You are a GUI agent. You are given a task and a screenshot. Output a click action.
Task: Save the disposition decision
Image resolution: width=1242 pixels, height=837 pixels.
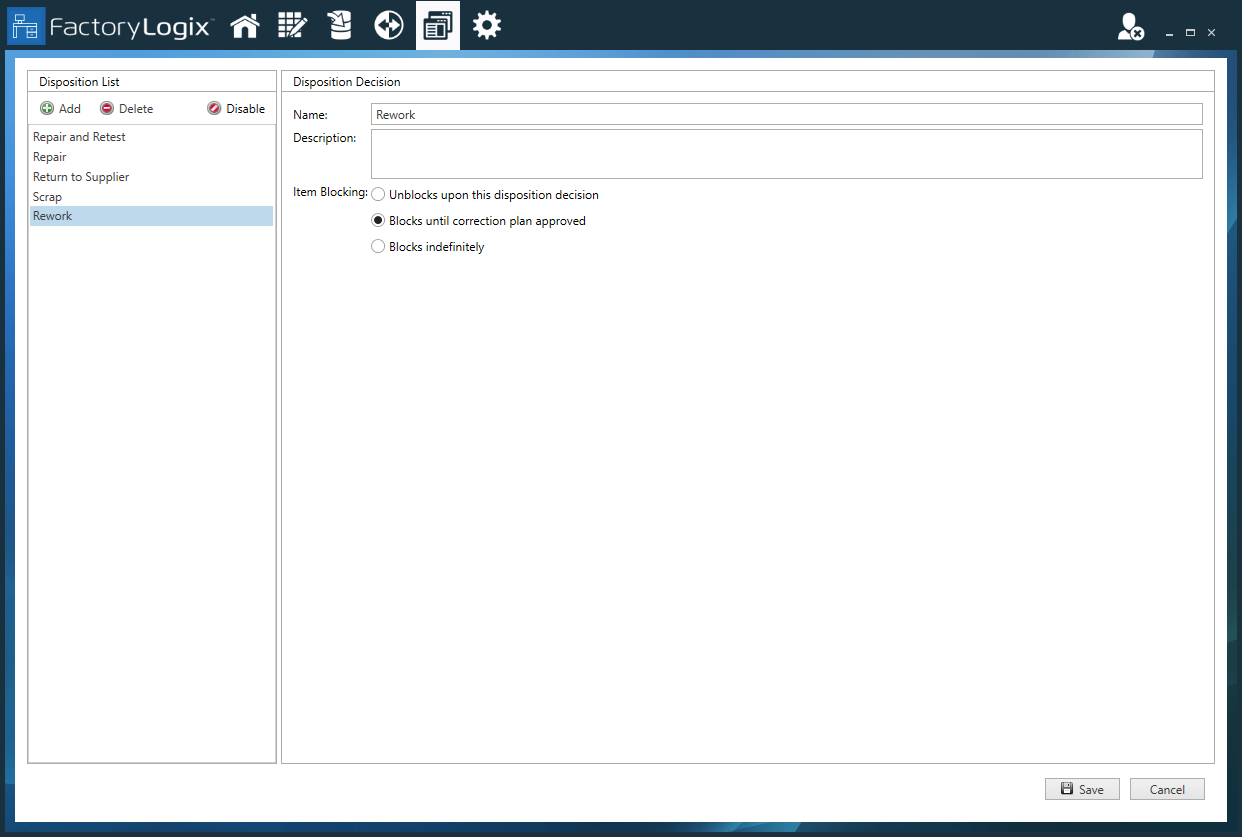click(x=1082, y=789)
